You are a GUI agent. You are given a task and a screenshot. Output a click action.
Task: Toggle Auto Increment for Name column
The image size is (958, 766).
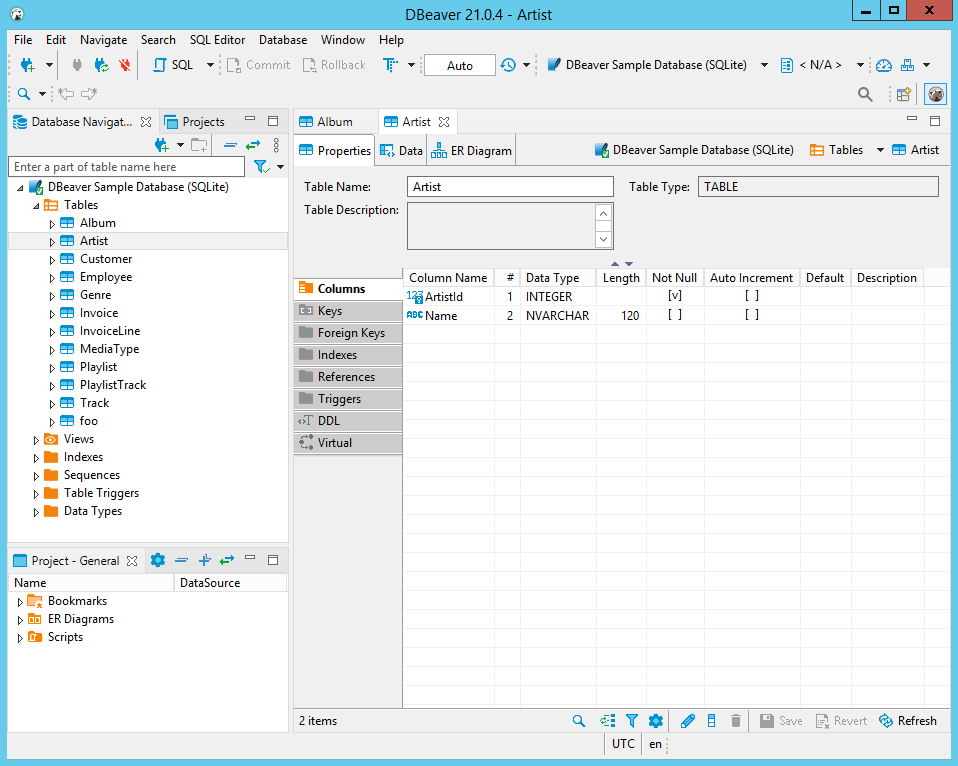(751, 315)
